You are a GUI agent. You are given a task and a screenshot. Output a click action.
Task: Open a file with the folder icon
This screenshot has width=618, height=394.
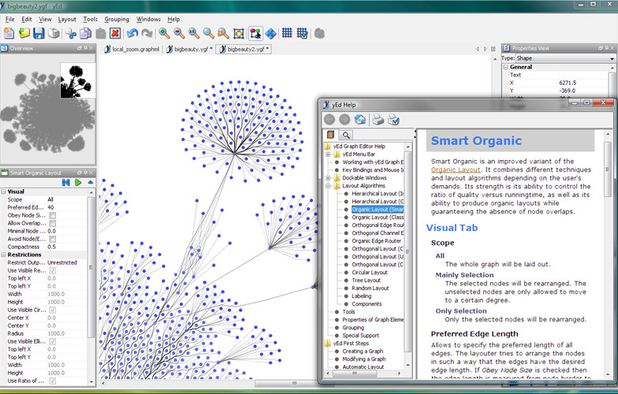pyautogui.click(x=24, y=33)
